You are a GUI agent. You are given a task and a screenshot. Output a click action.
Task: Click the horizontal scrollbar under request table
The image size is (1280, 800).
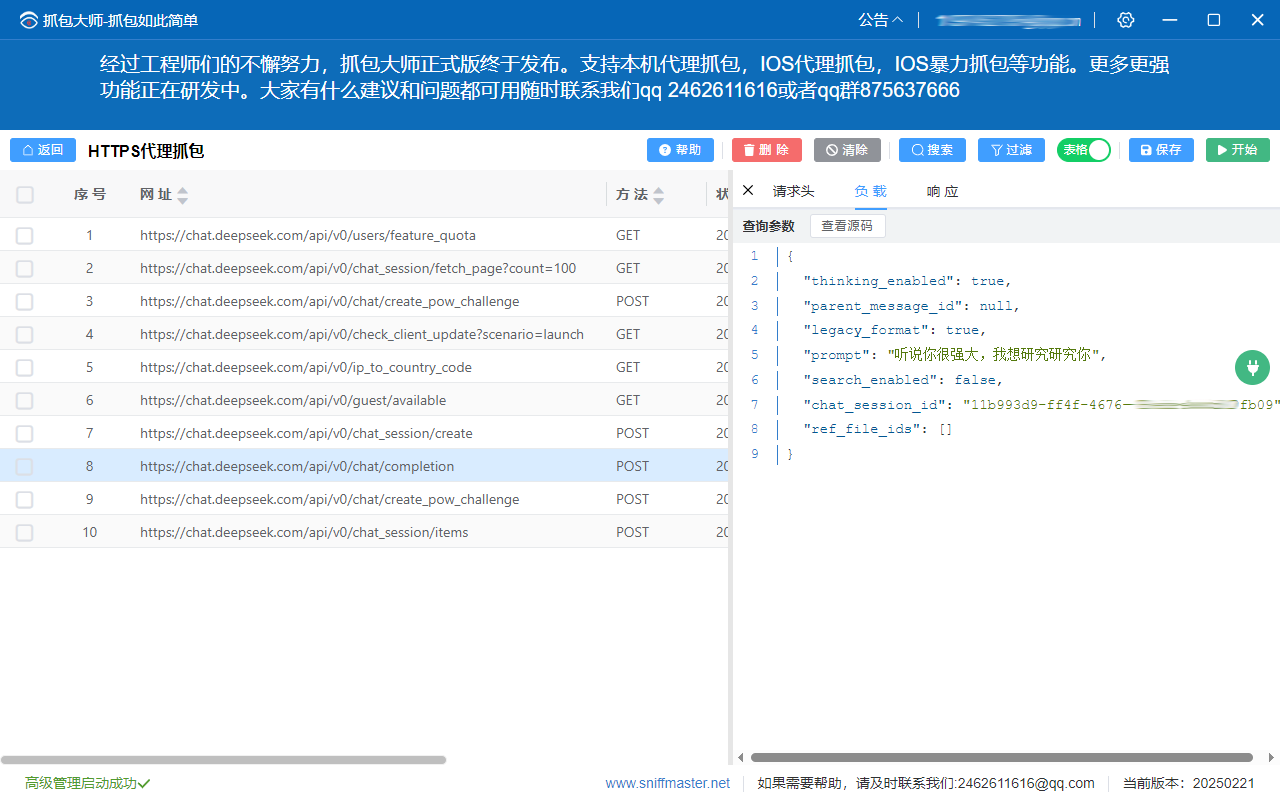223,760
